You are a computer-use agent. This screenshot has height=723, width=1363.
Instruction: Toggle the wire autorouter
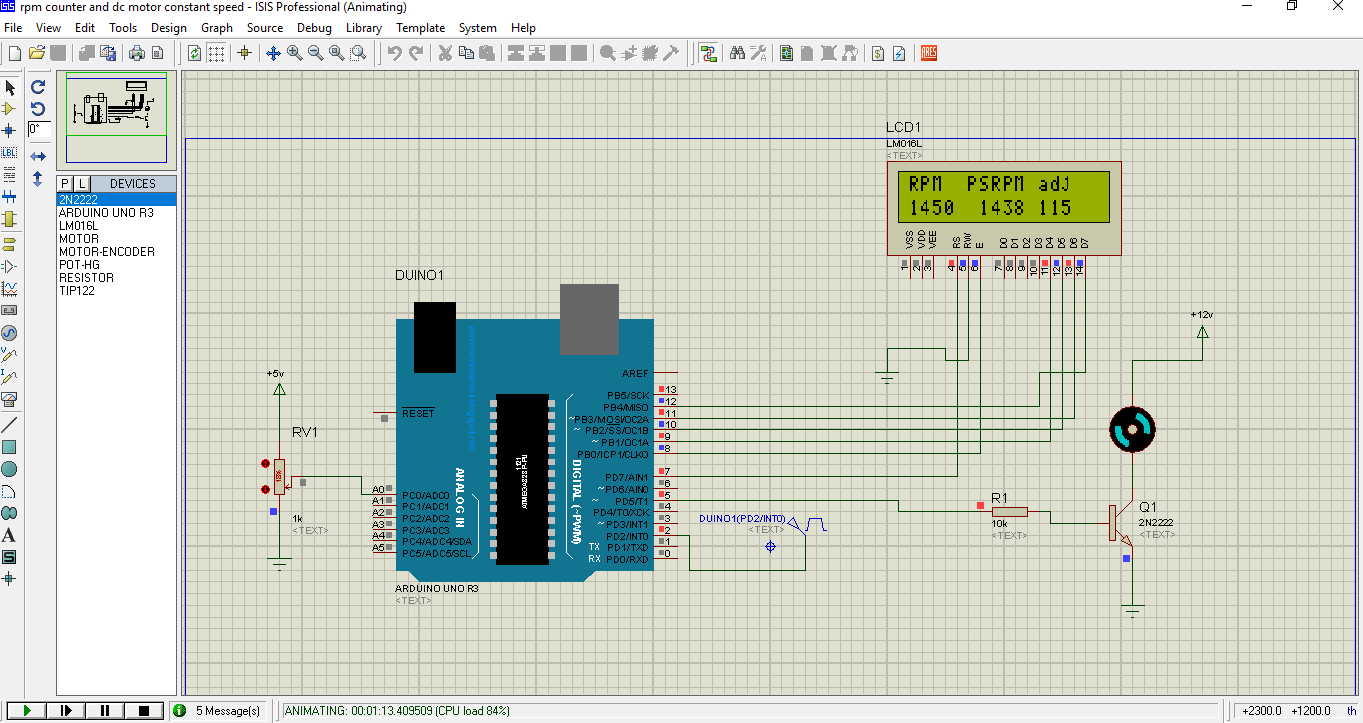point(708,52)
